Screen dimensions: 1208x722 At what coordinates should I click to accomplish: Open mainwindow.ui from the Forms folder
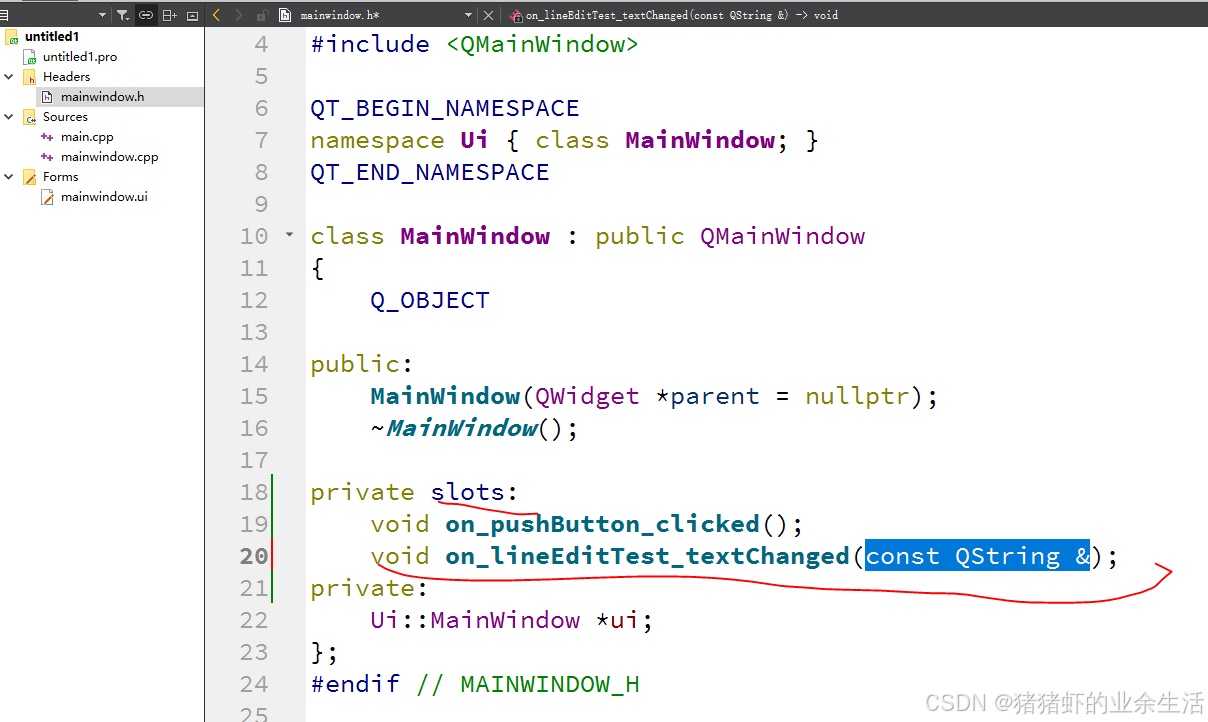104,197
